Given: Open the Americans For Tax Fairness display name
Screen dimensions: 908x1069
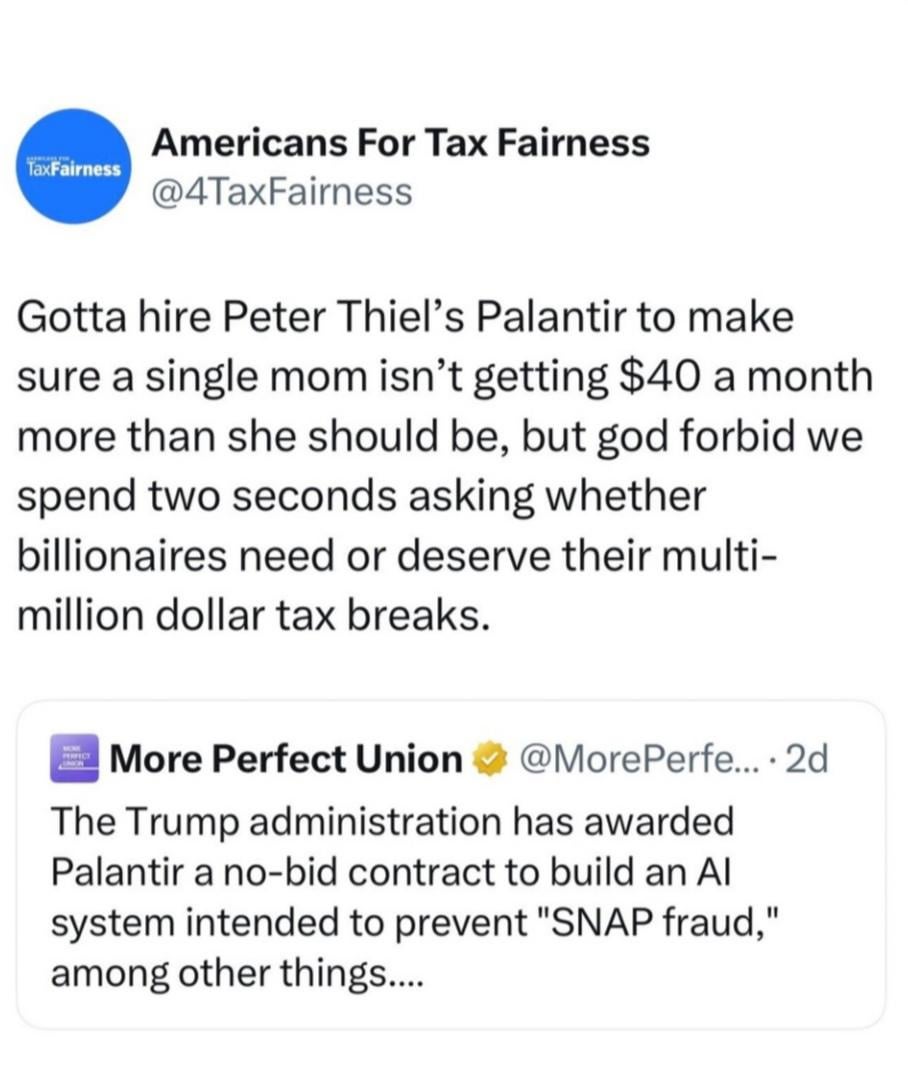Looking at the screenshot, I should (400, 144).
